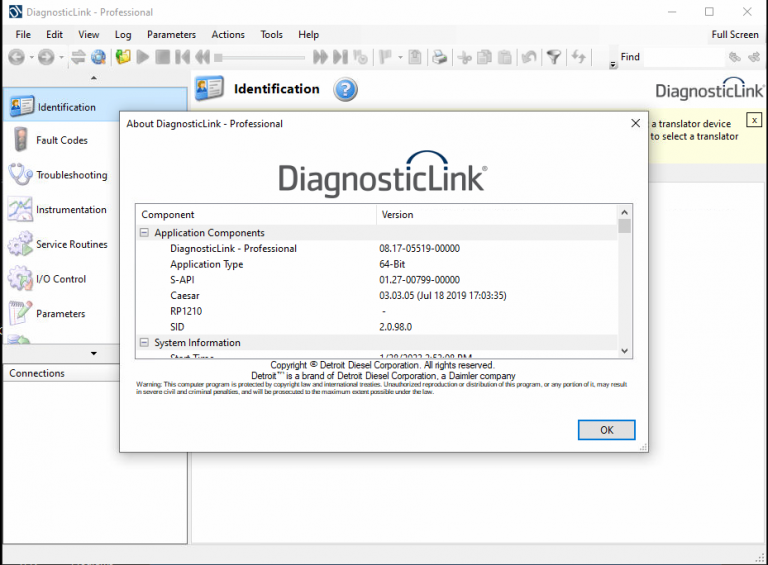Open the Edit menu
This screenshot has width=768, height=565.
pos(54,35)
